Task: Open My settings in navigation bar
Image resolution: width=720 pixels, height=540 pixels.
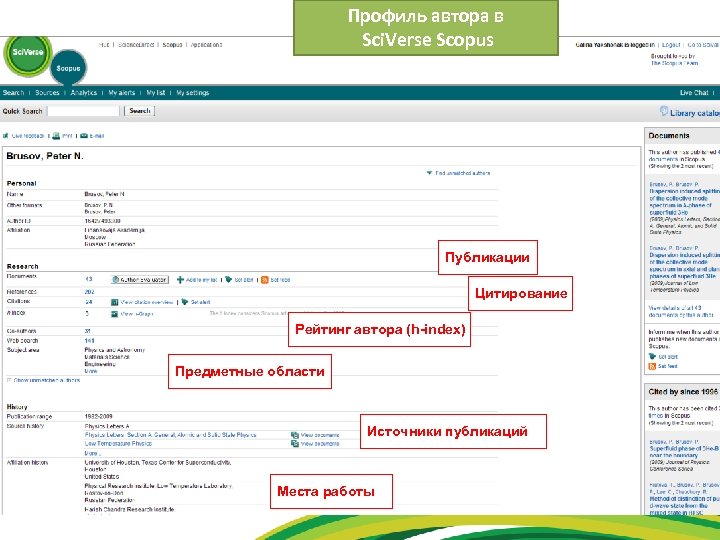Action: [193, 93]
